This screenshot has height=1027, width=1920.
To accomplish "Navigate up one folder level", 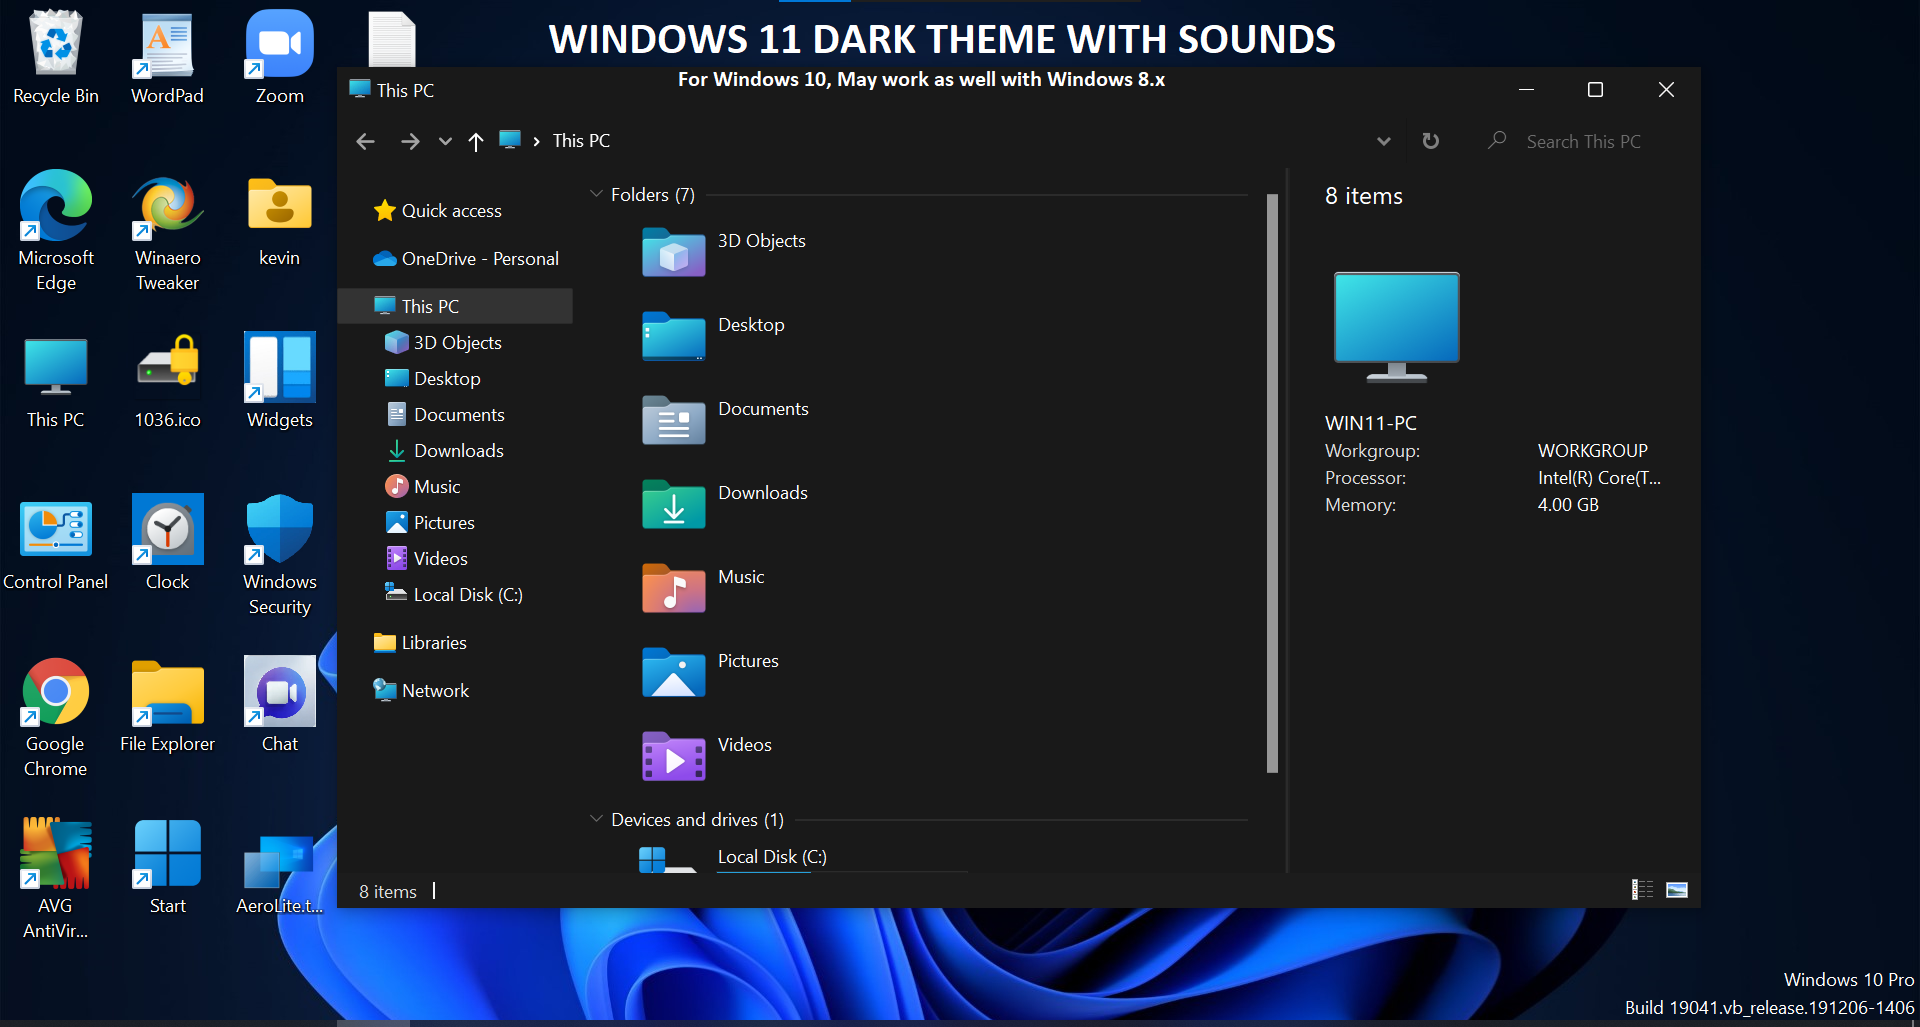I will pos(476,142).
